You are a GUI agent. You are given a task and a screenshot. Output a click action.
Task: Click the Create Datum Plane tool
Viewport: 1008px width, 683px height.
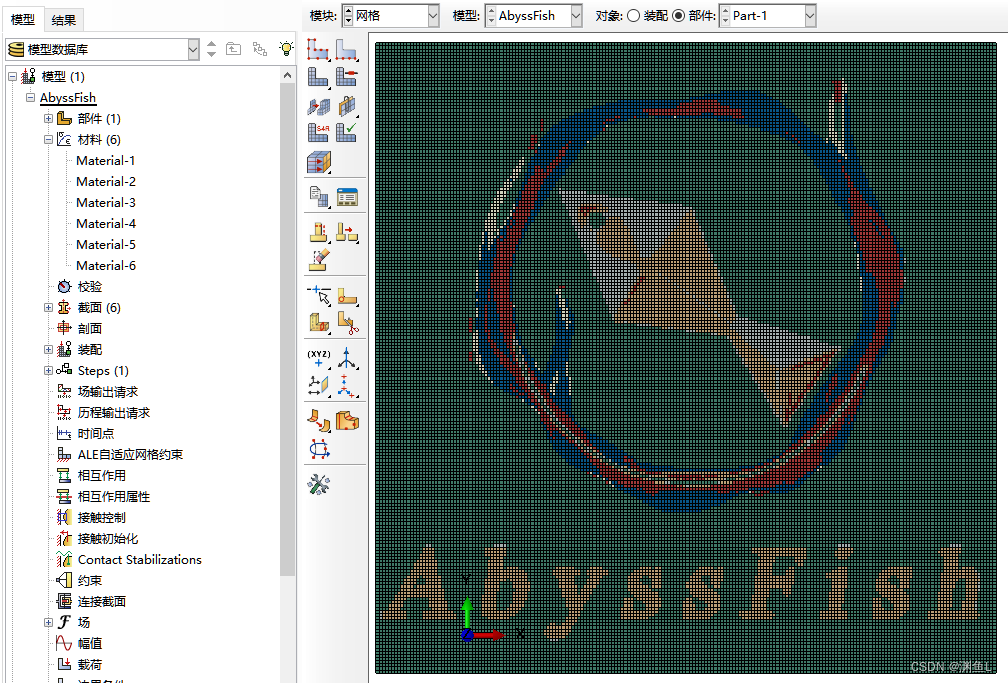coord(318,385)
